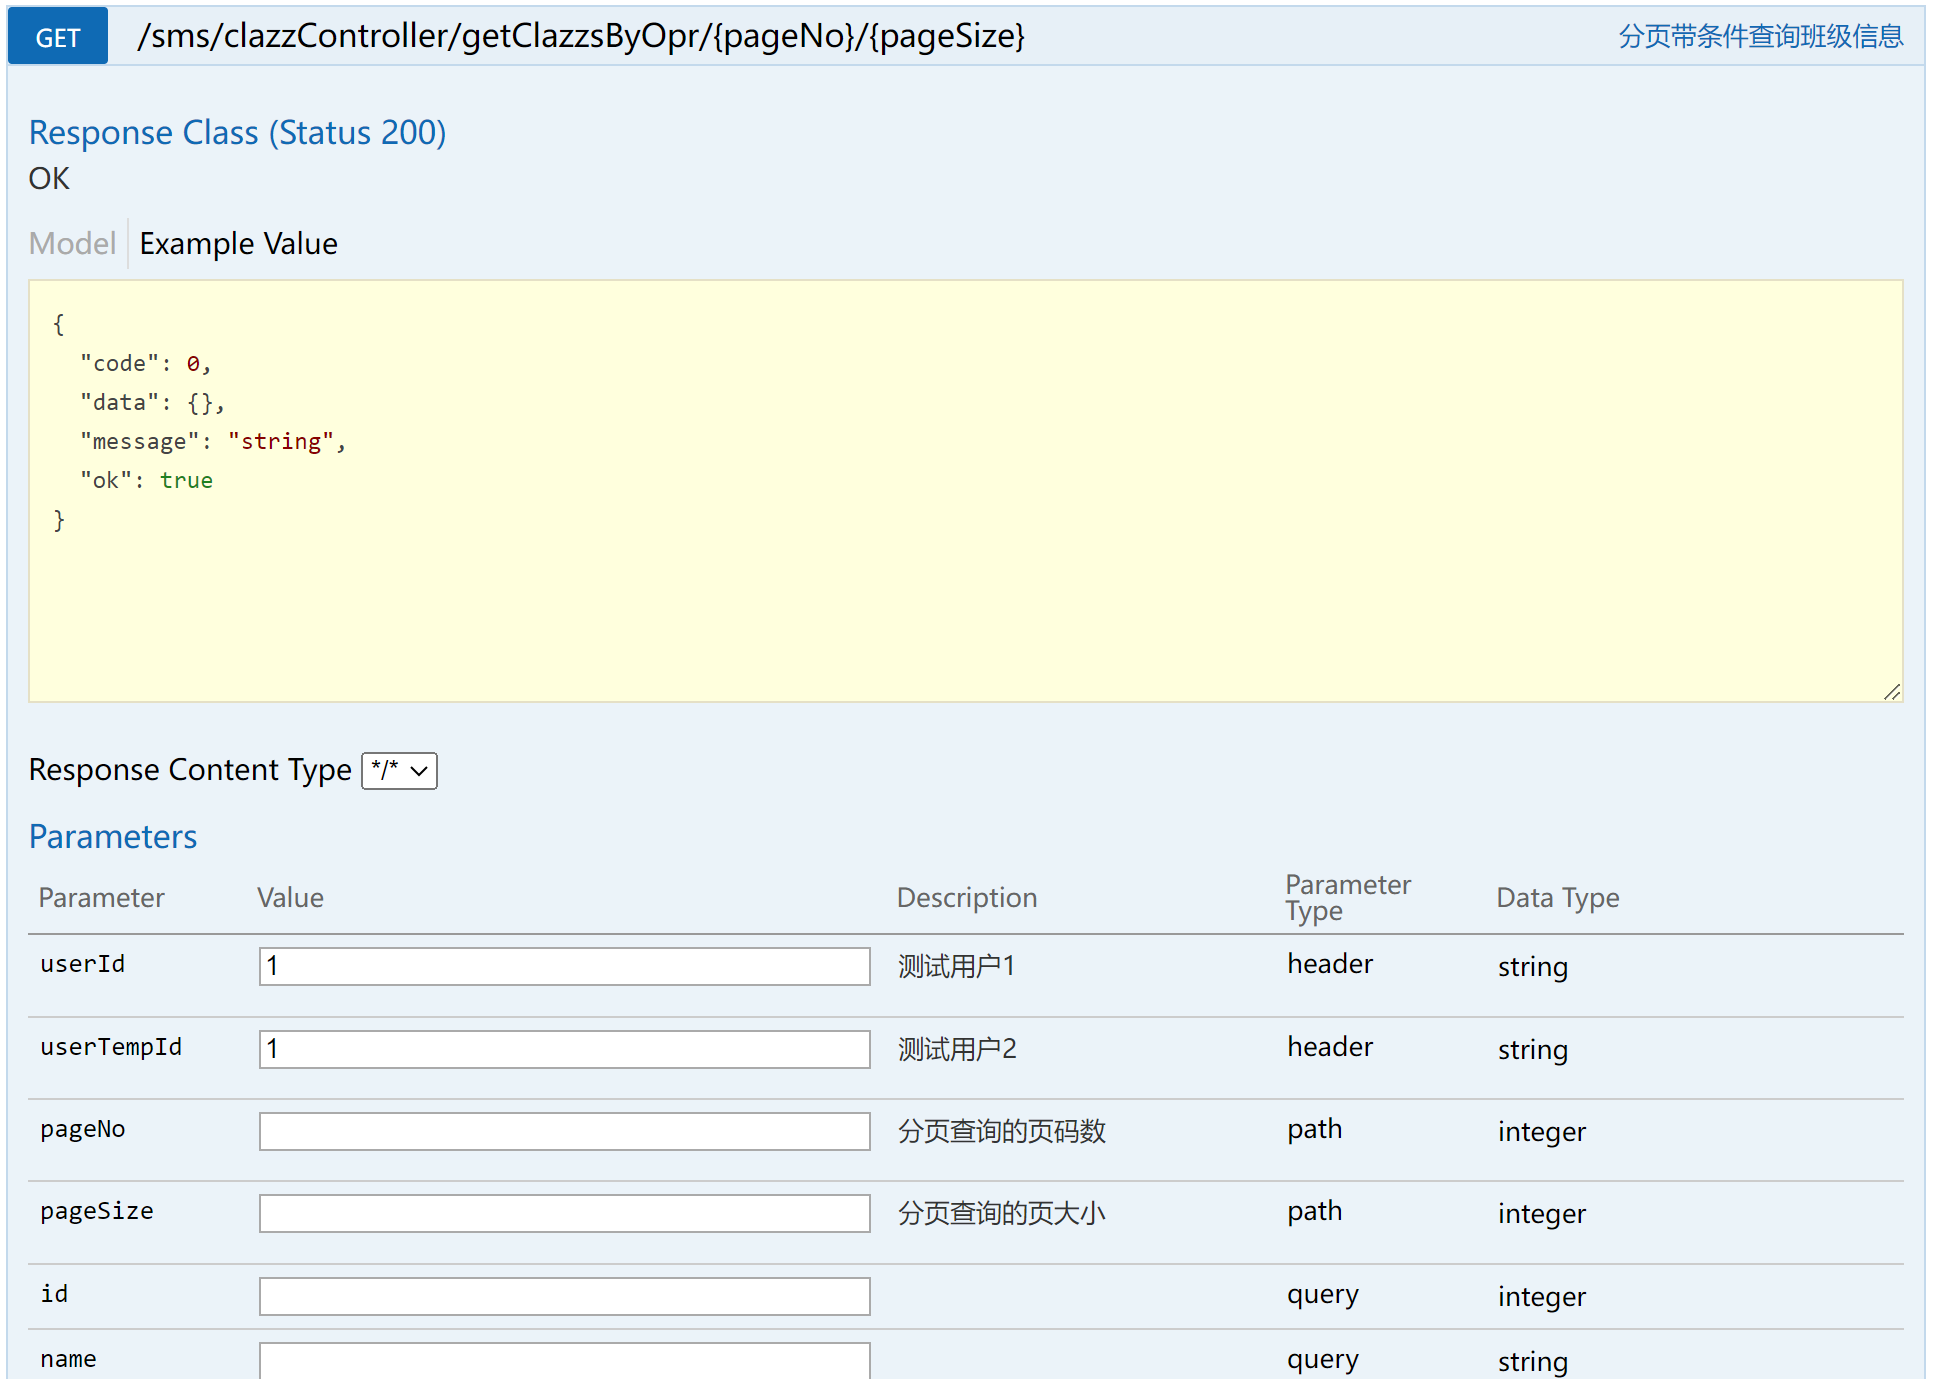Click the GET method badge
Screen dimensions: 1949x1379
coord(57,37)
